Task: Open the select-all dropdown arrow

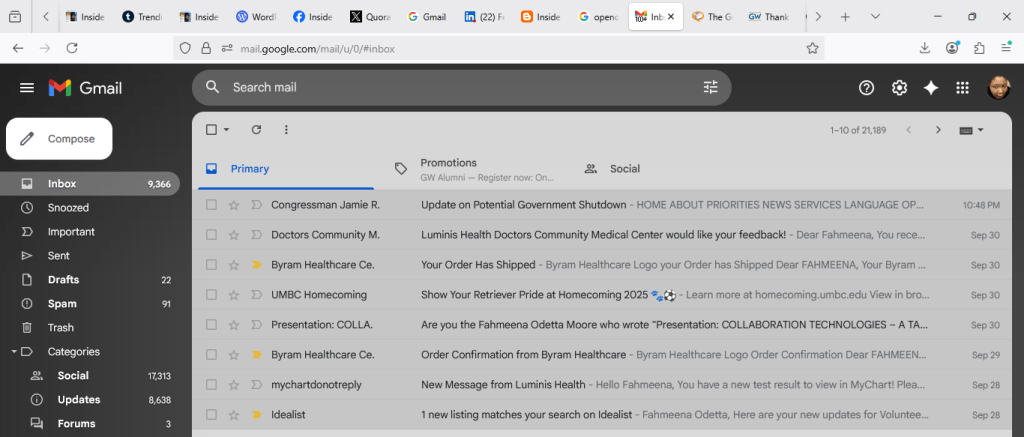Action: coord(227,129)
